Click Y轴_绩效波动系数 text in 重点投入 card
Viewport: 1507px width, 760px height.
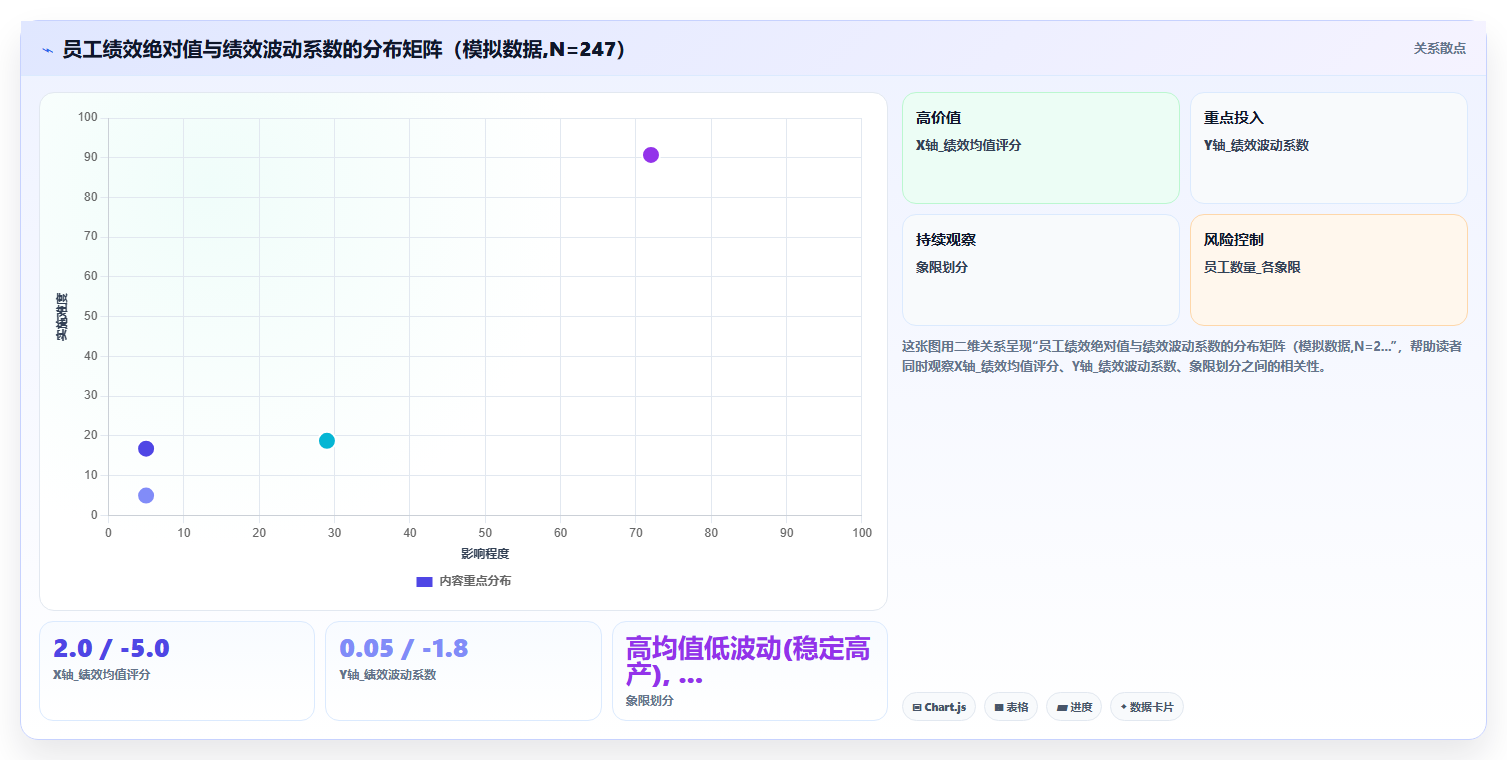1256,145
